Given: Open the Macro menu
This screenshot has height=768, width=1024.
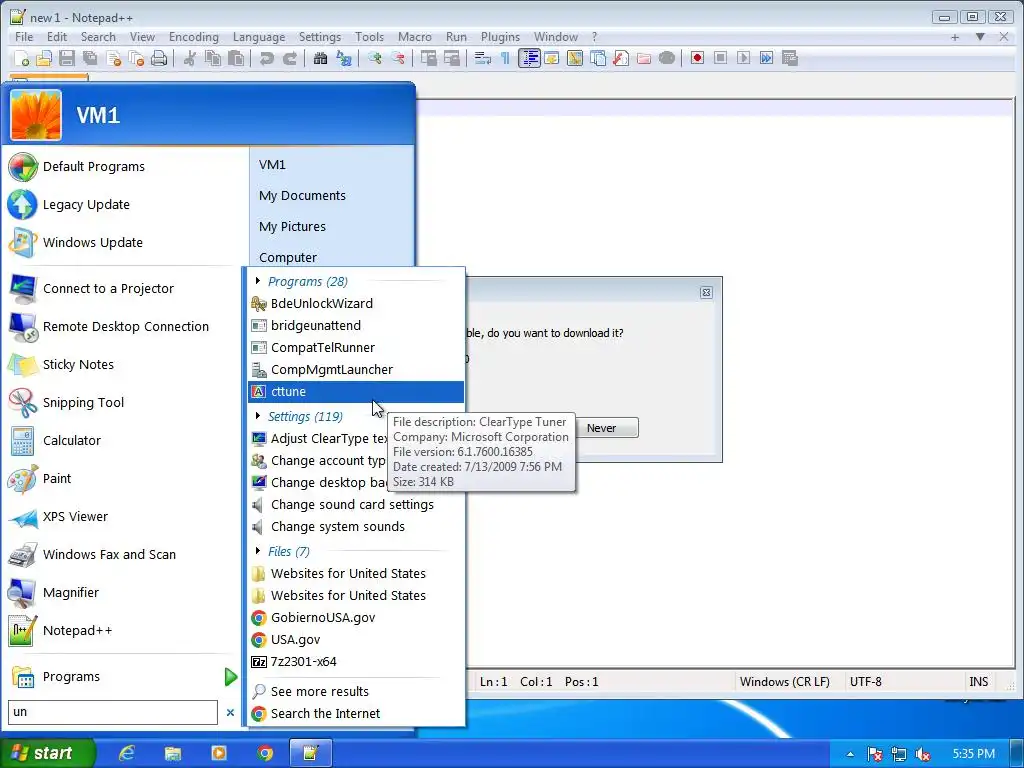Looking at the screenshot, I should coord(415,37).
